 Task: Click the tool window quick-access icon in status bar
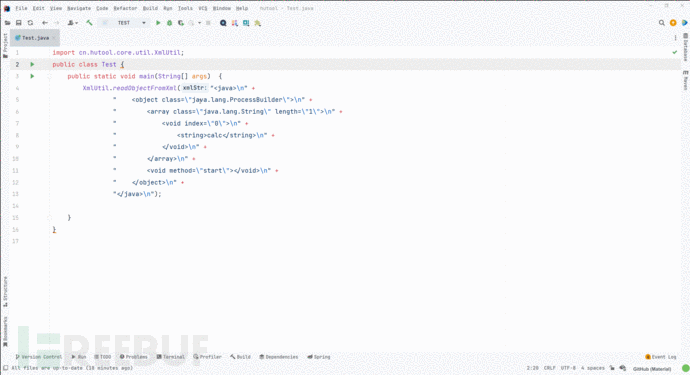click(5, 368)
